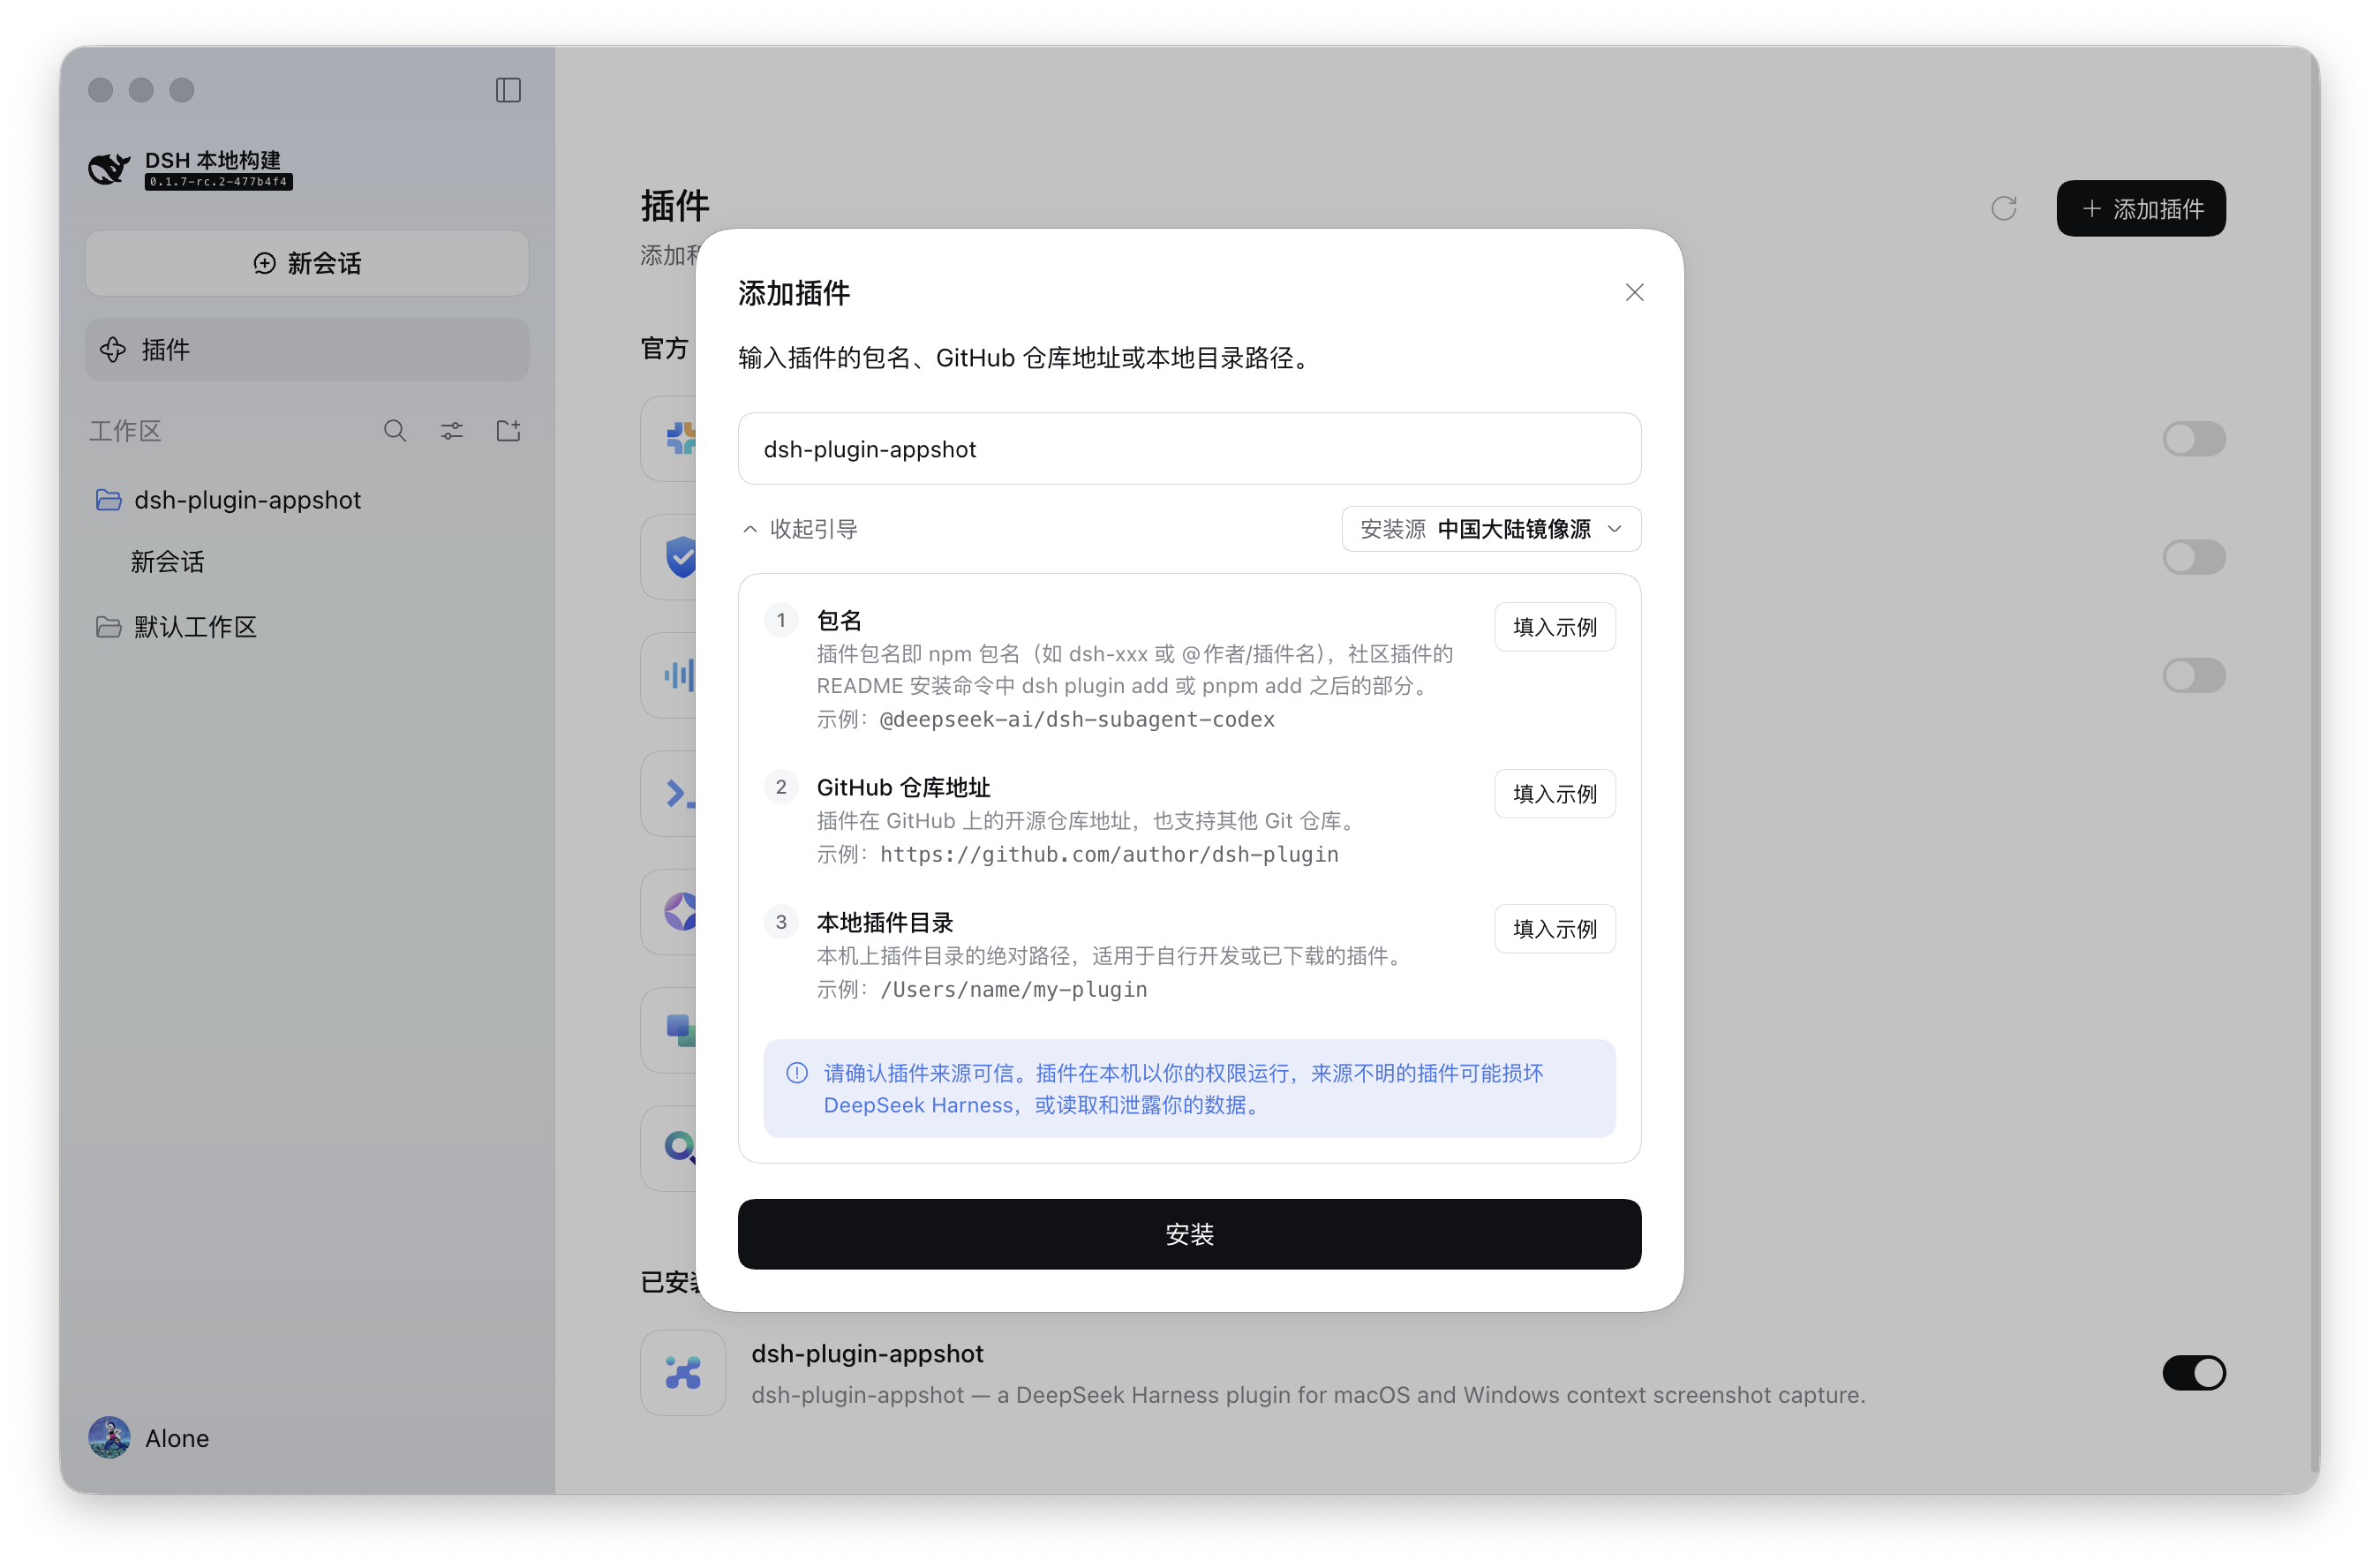Select the 插件 sidebar item

coord(307,349)
